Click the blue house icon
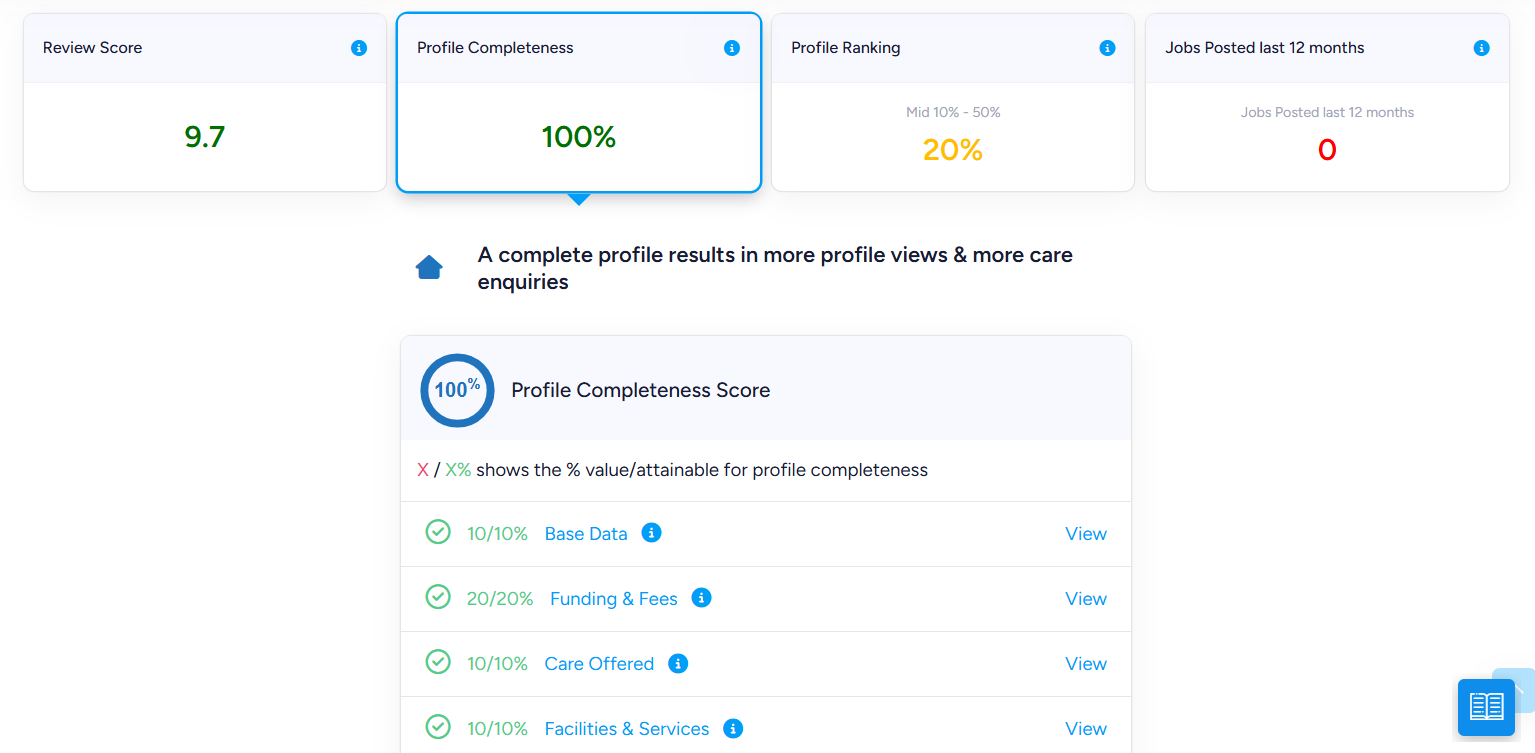1535x753 pixels. pyautogui.click(x=429, y=268)
